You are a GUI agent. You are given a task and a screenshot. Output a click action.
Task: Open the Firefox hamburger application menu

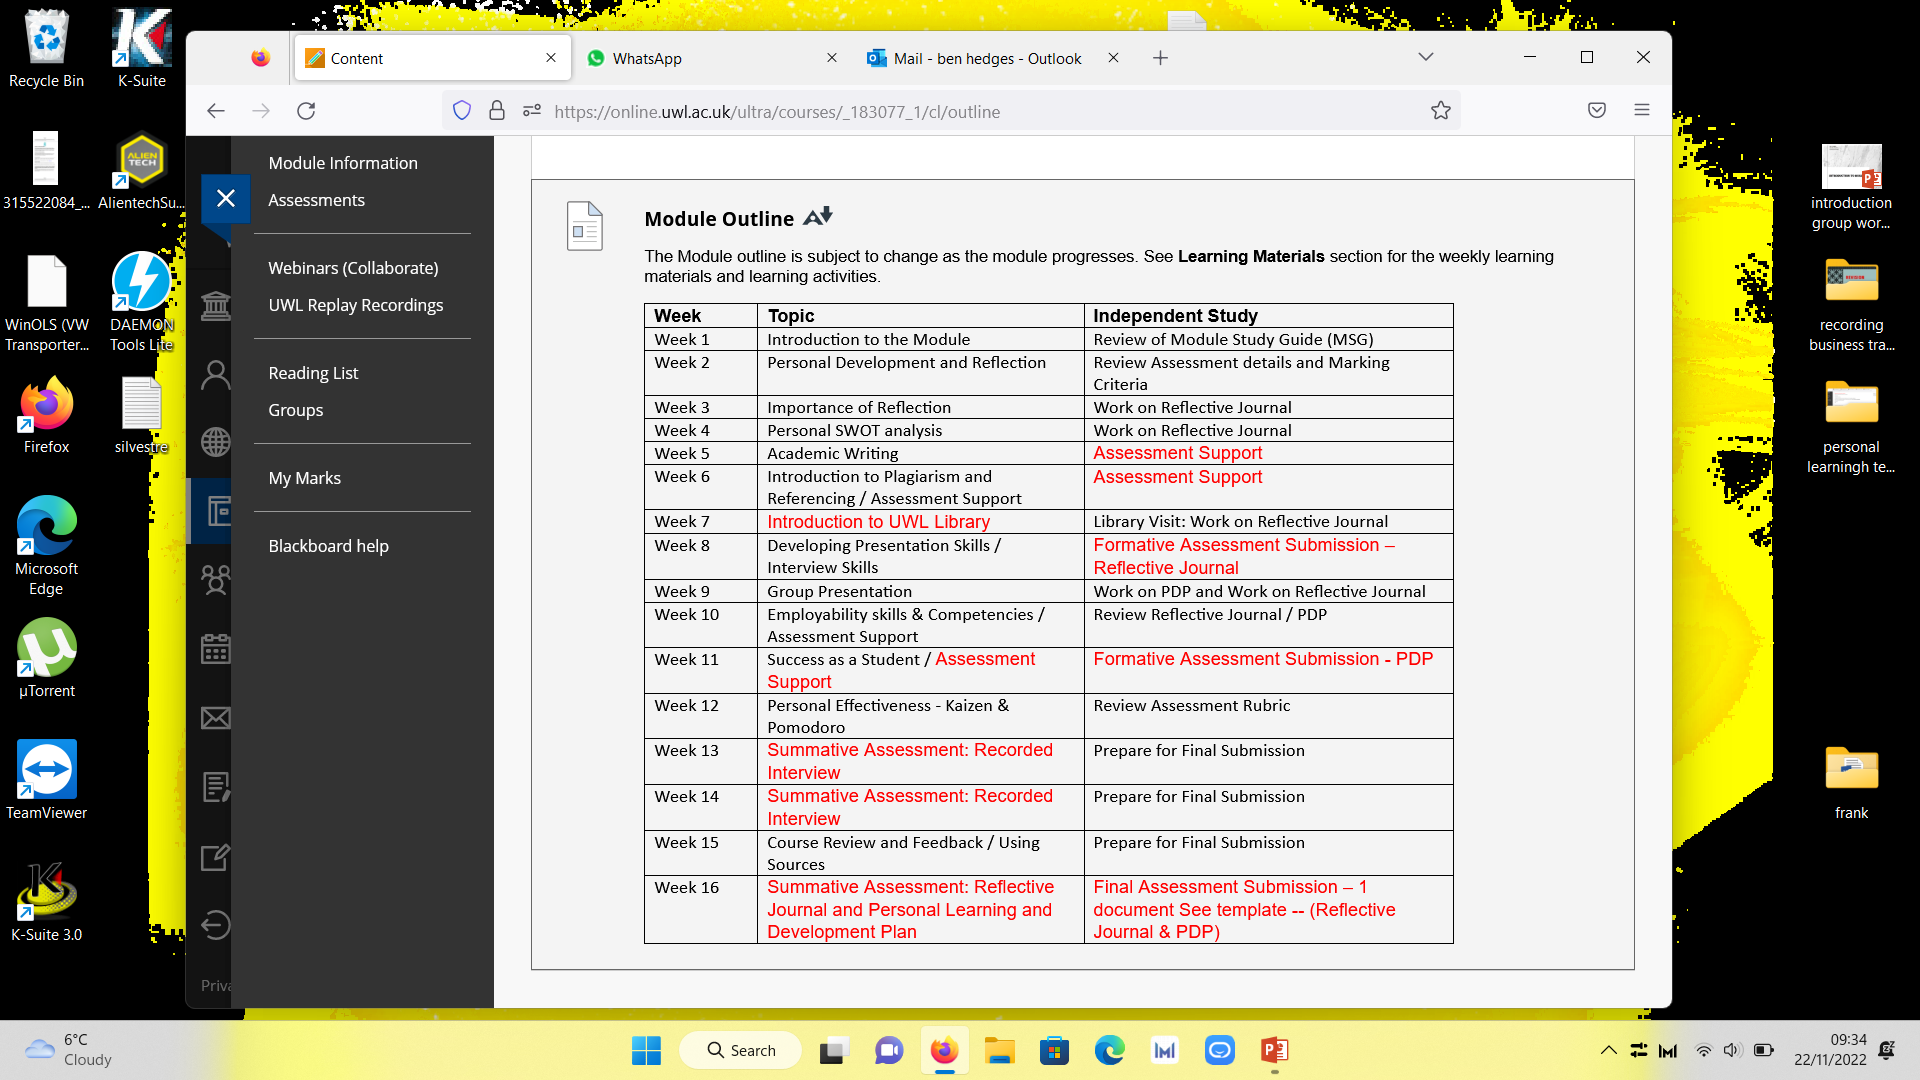pos(1642,111)
